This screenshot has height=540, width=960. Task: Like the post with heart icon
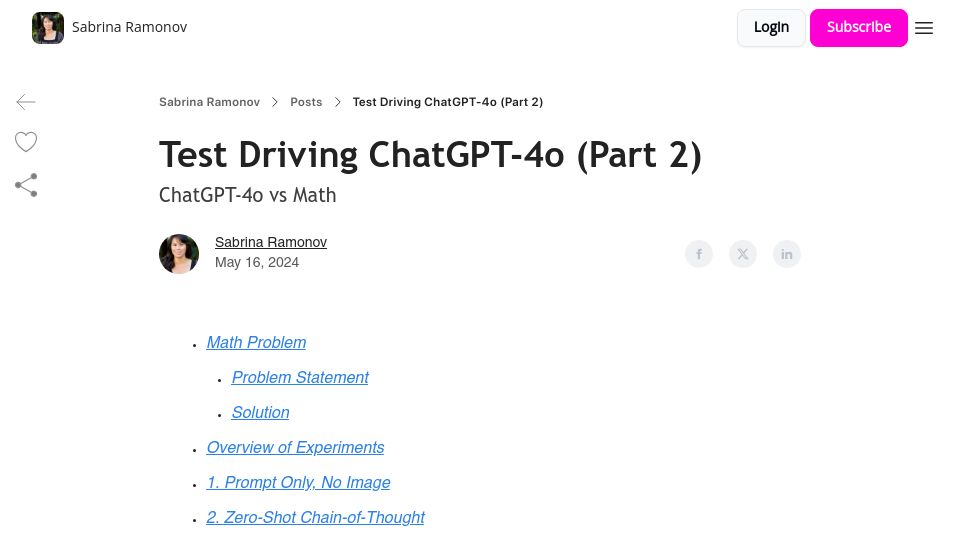(26, 142)
